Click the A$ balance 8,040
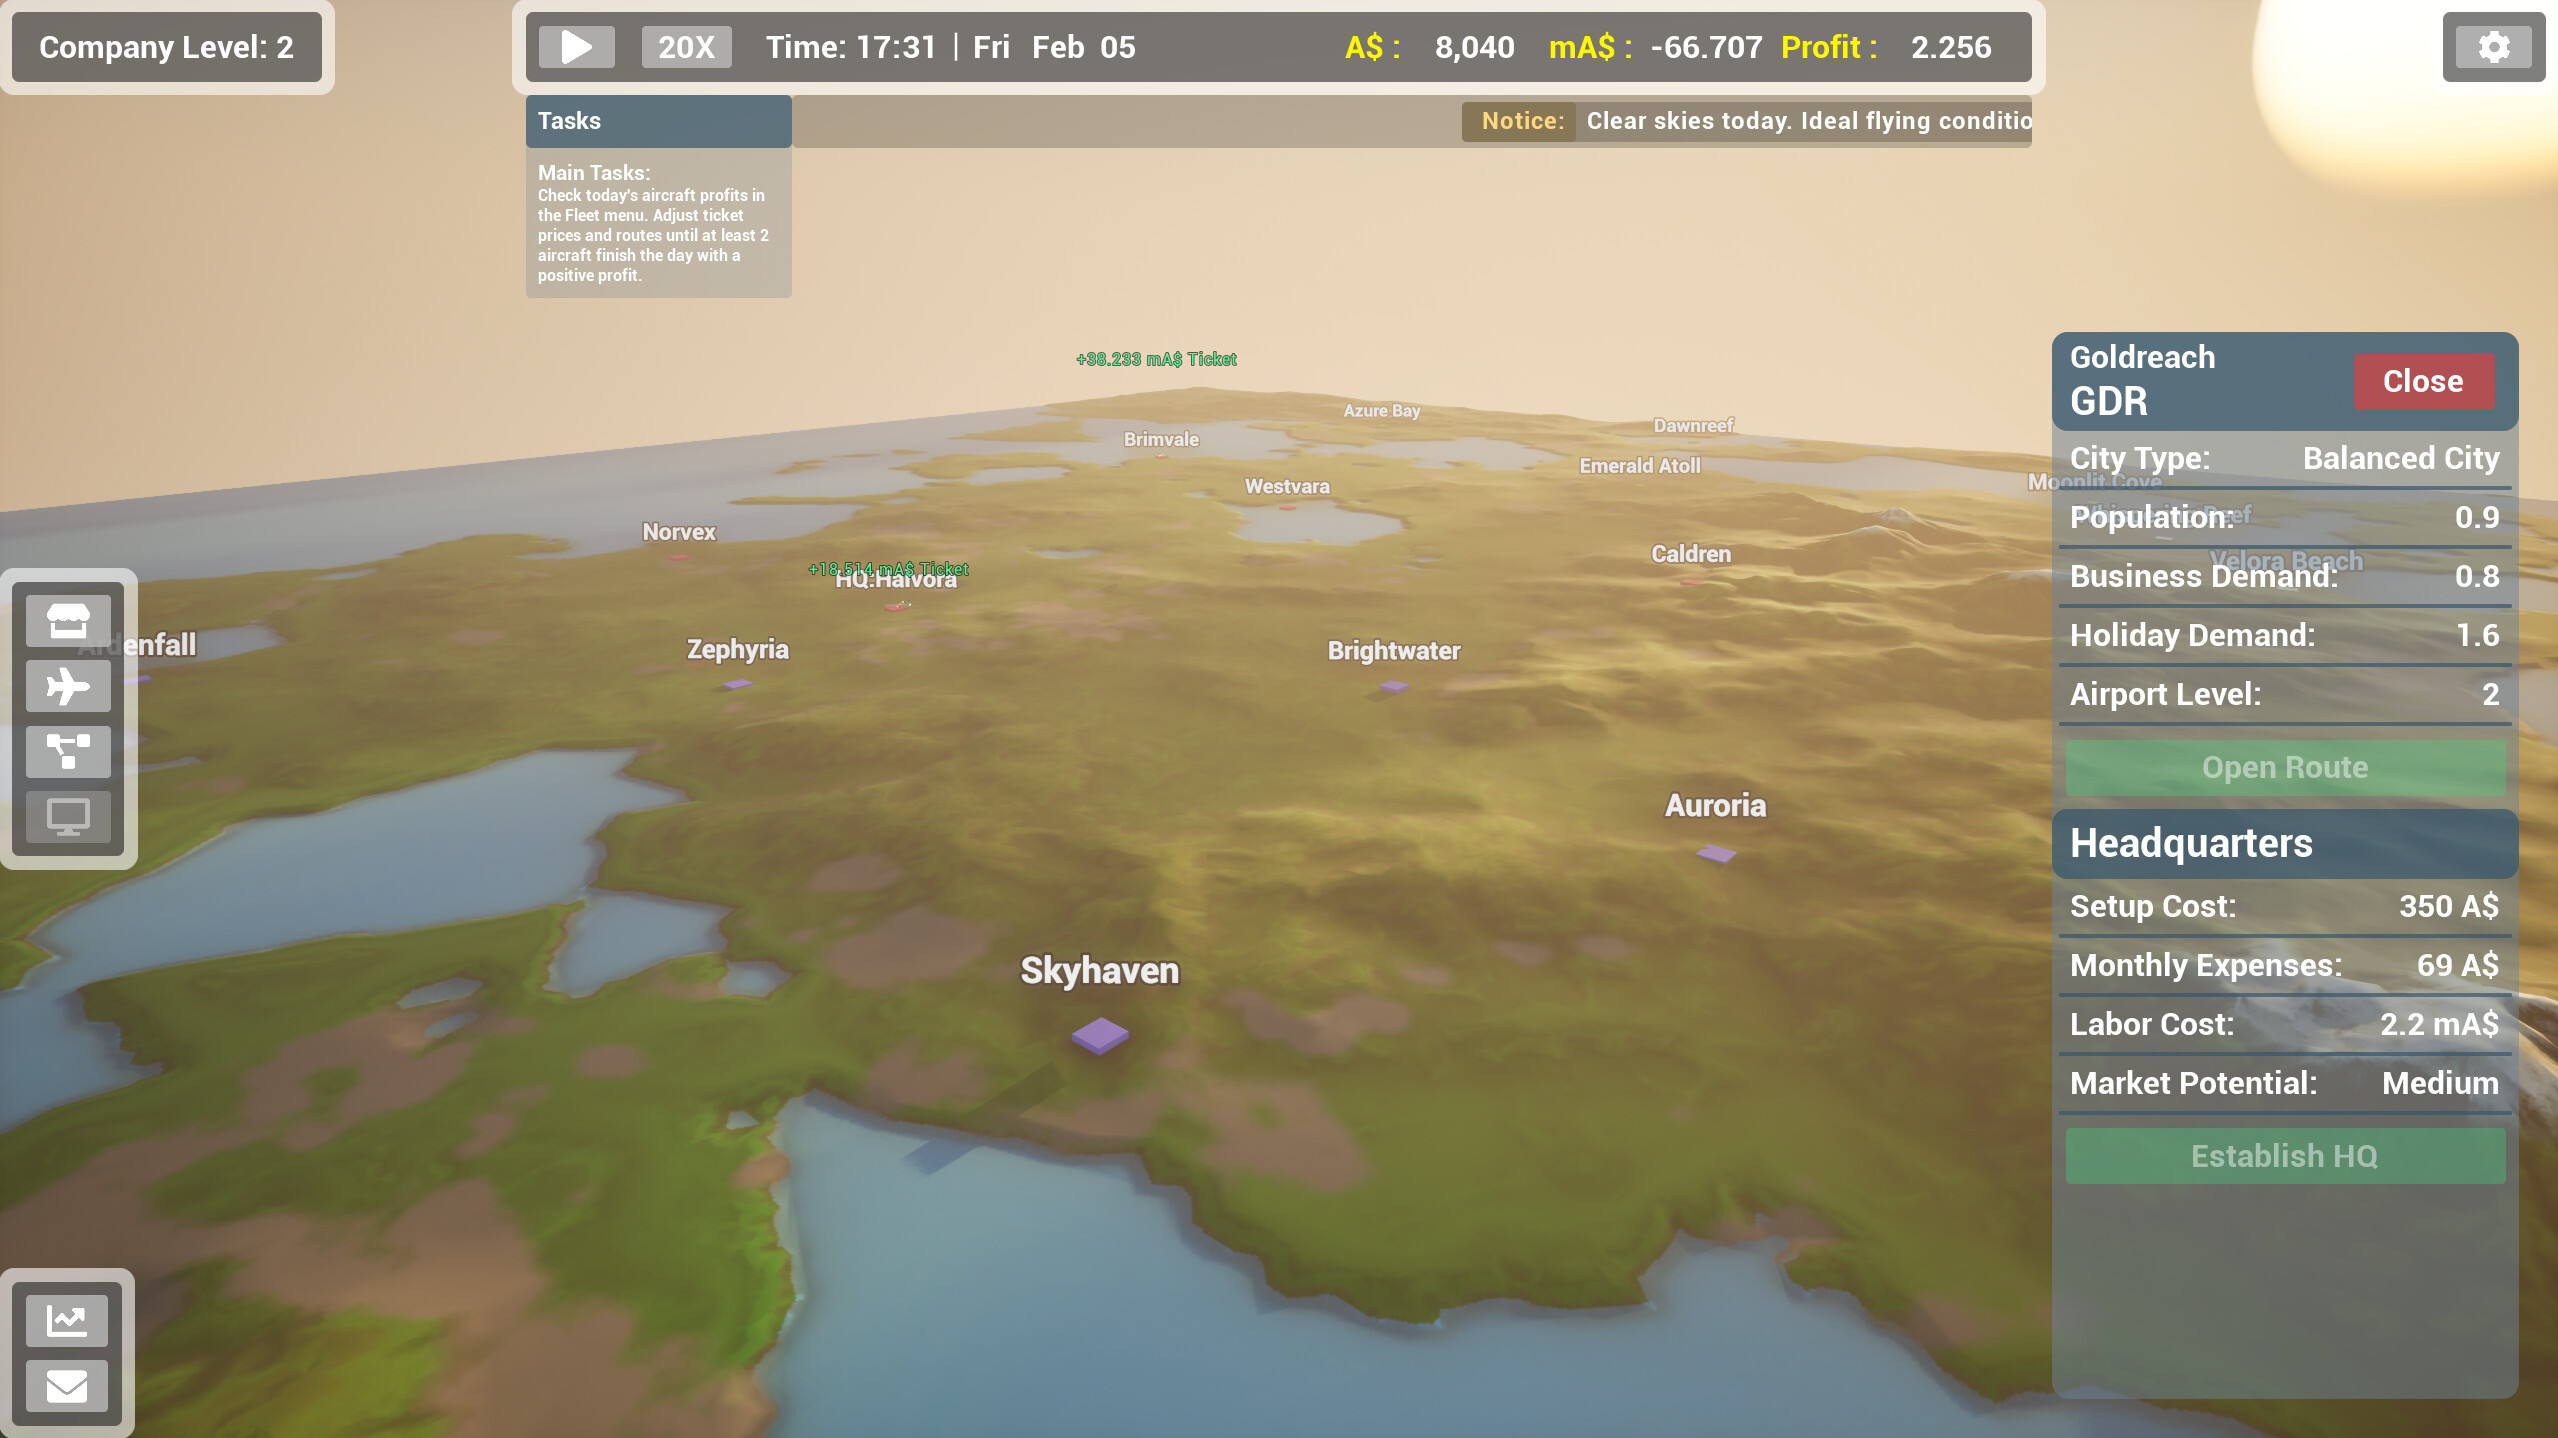The width and height of the screenshot is (2558, 1438). pos(1474,47)
